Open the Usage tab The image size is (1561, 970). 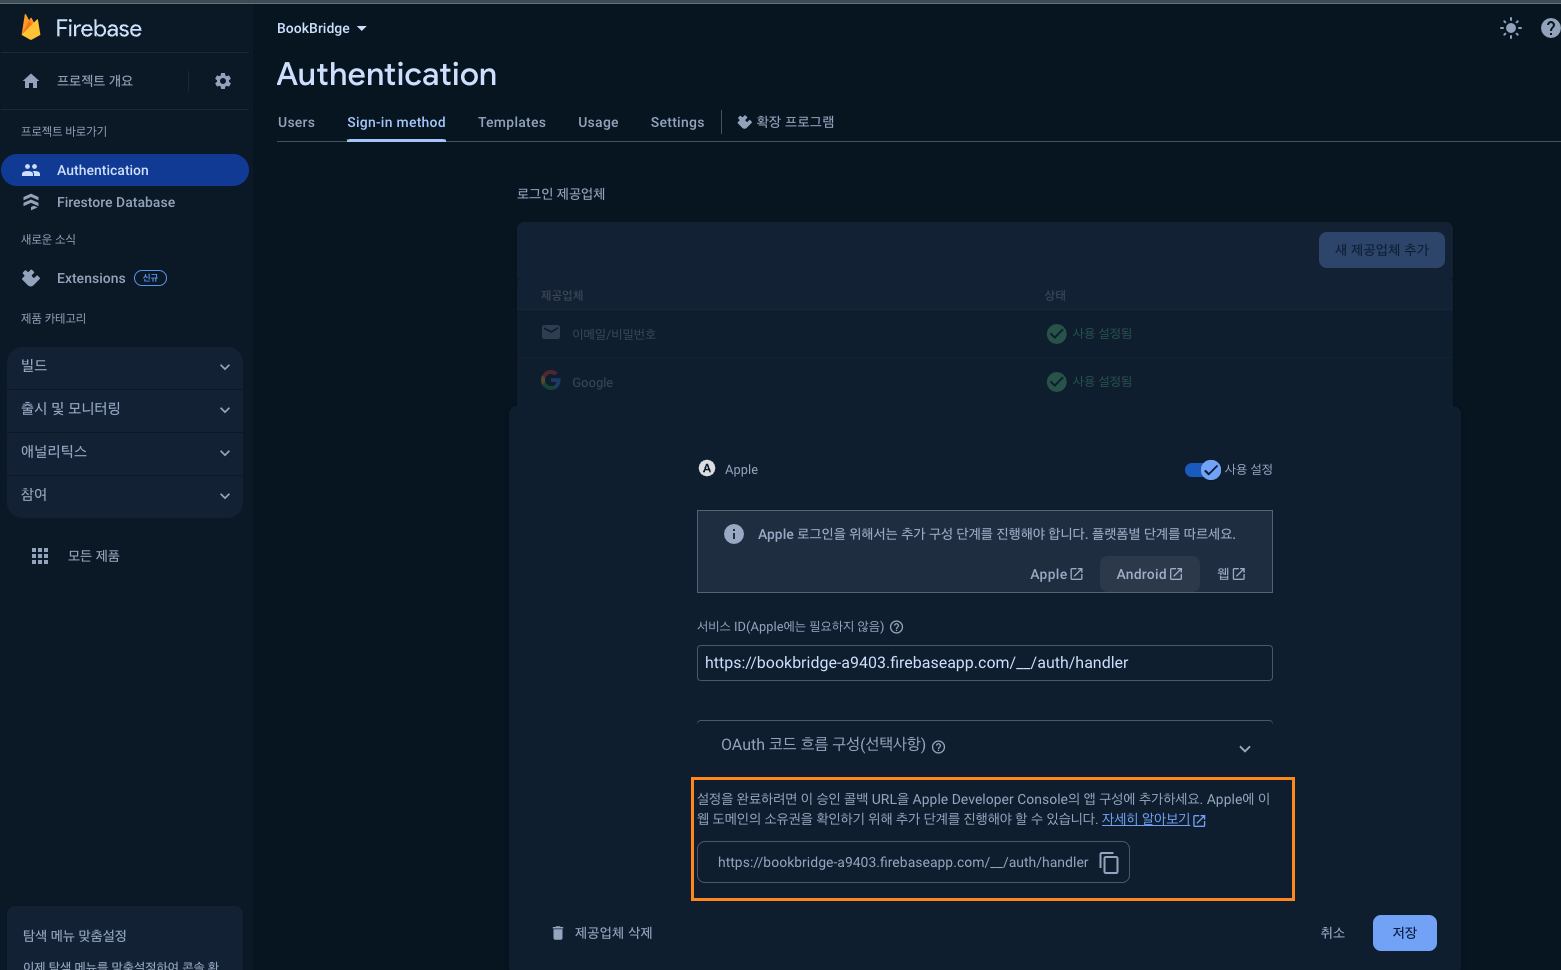tap(598, 122)
